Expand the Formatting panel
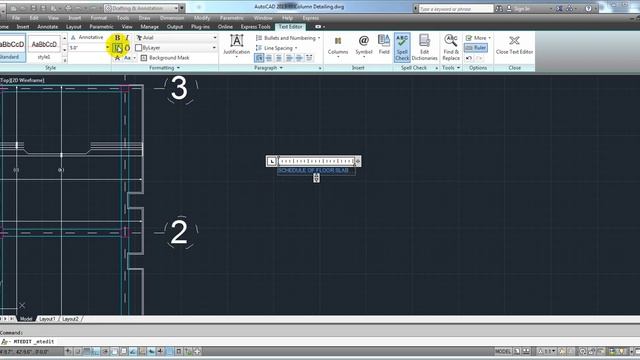 [164, 68]
